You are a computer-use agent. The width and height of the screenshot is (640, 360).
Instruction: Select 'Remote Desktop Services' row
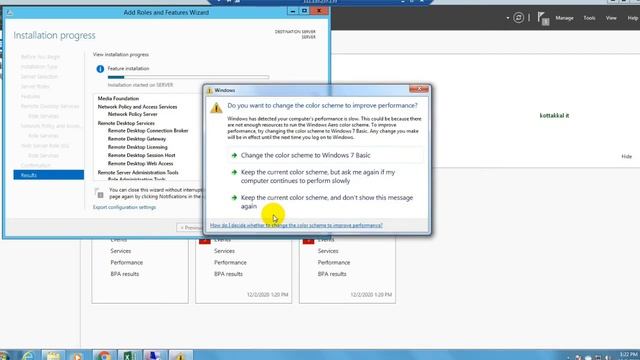[x=126, y=123]
